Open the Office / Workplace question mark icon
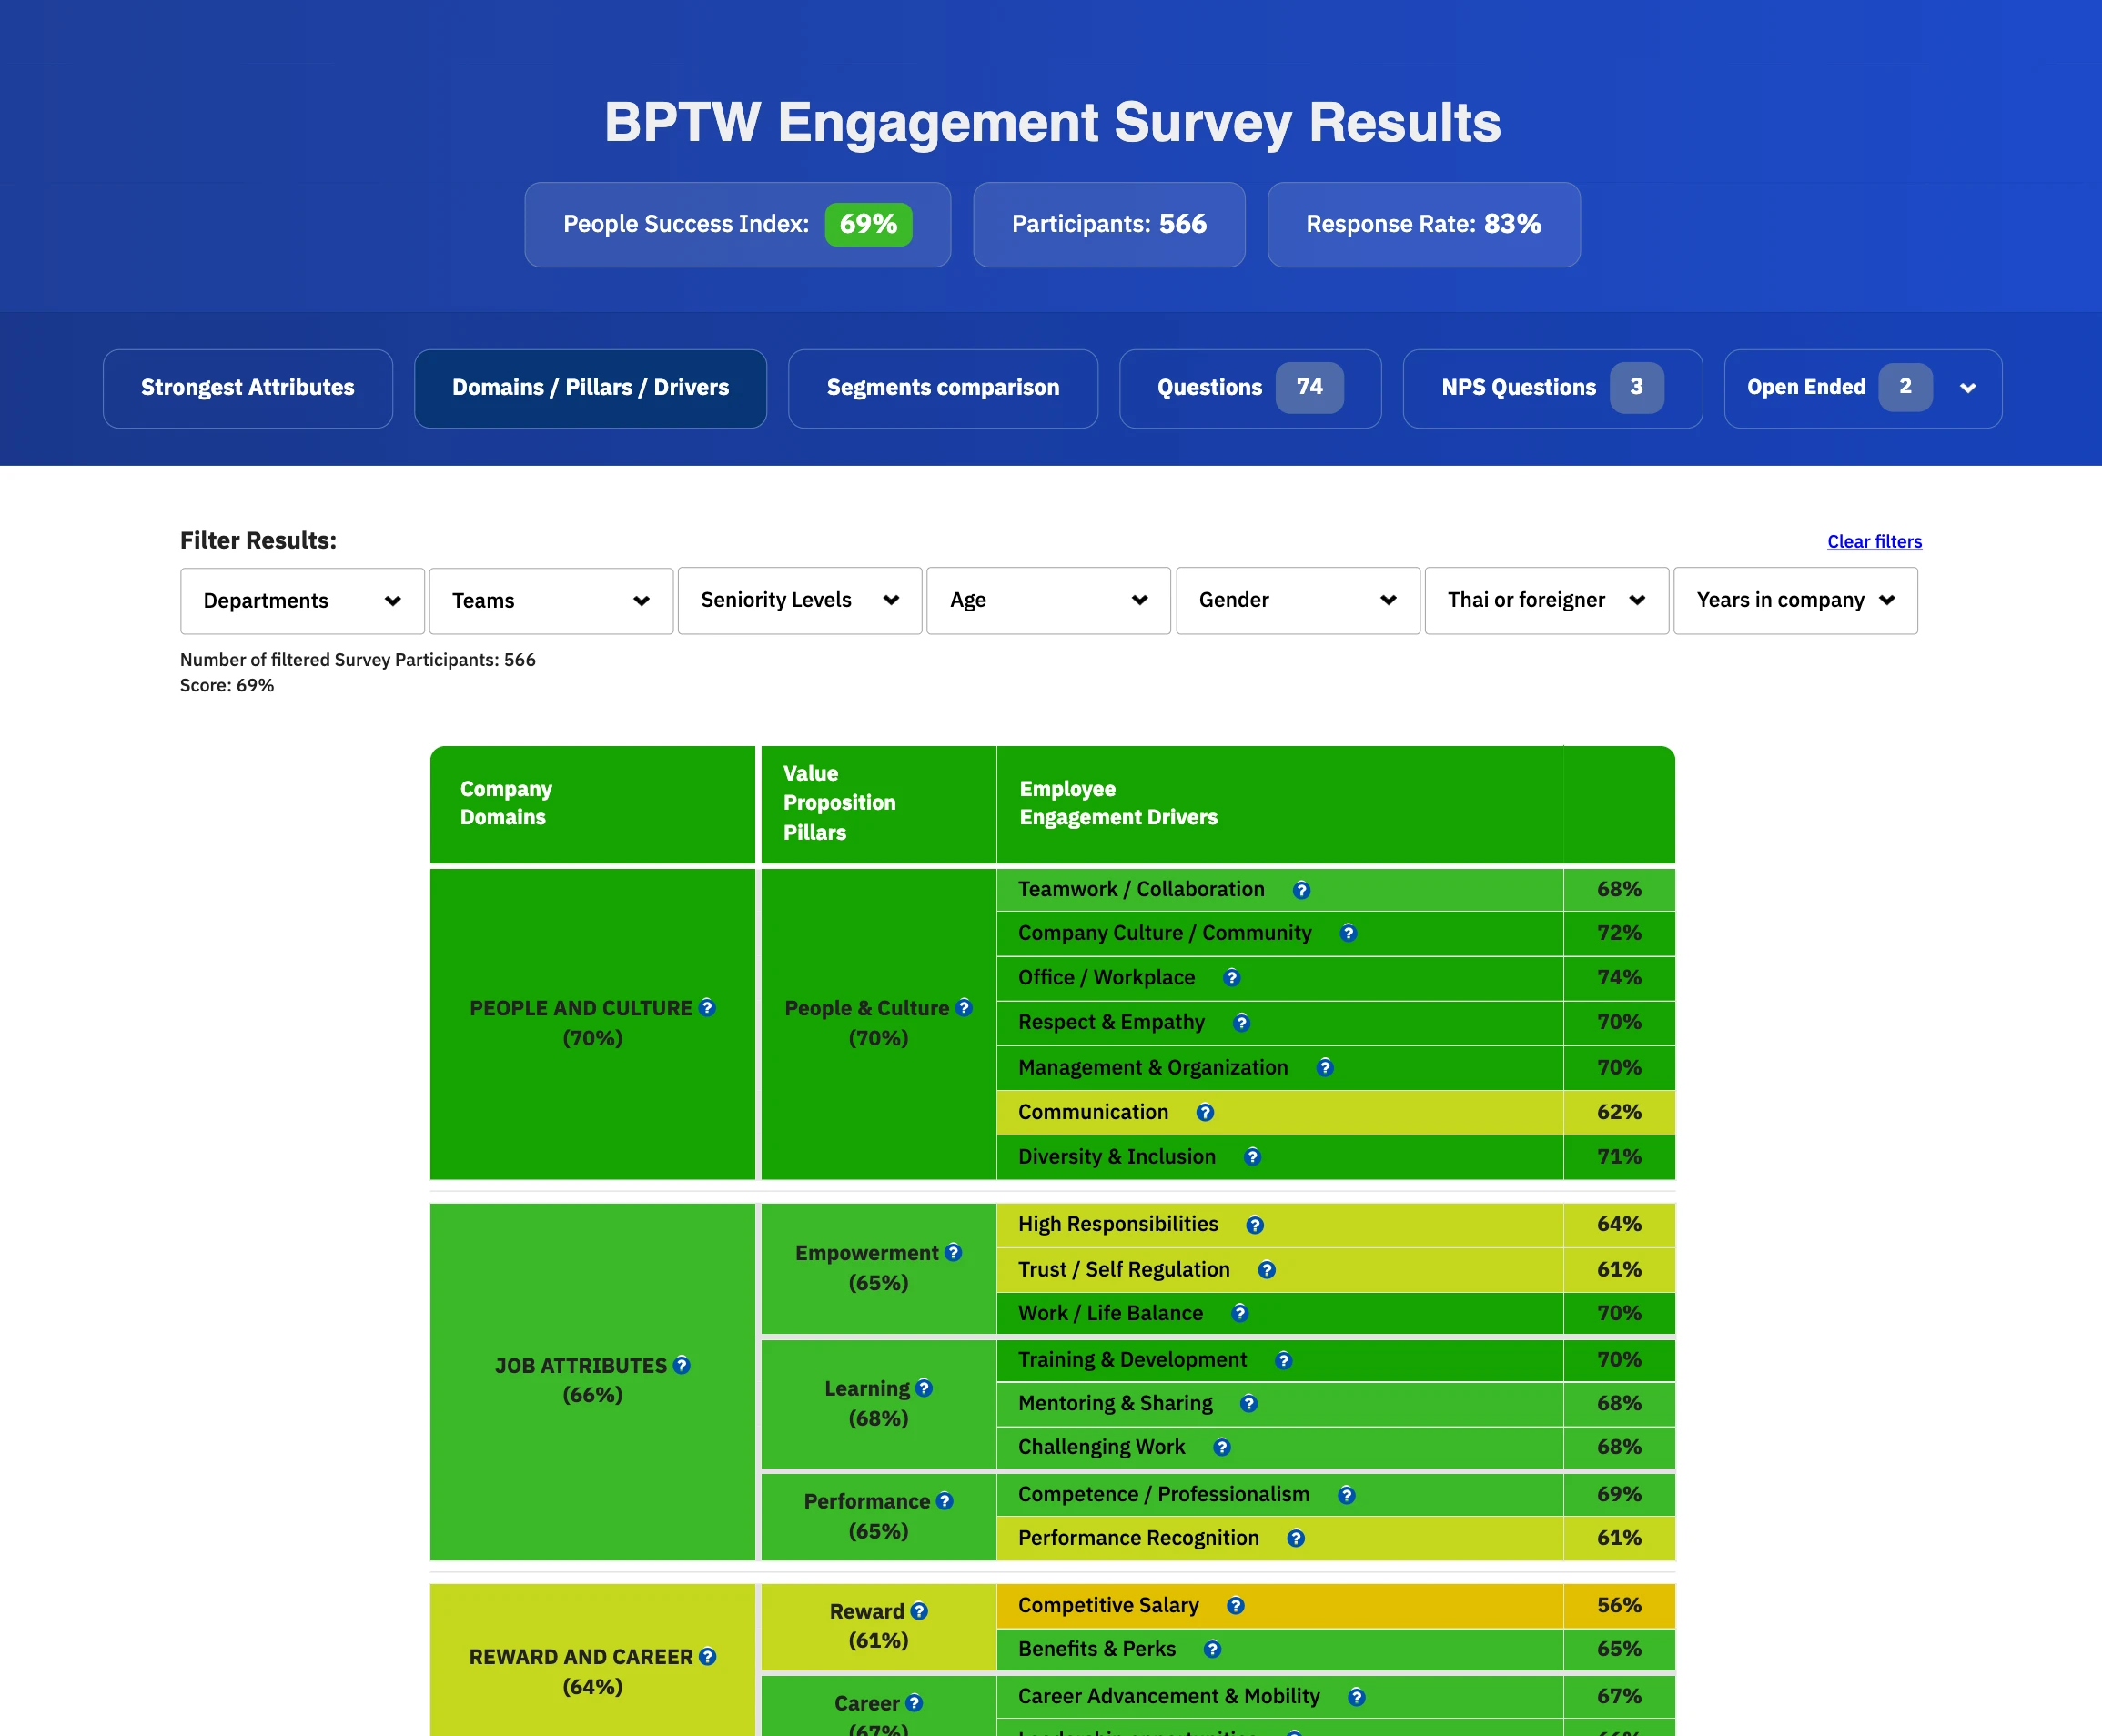The width and height of the screenshot is (2102, 1736). pyautogui.click(x=1232, y=978)
